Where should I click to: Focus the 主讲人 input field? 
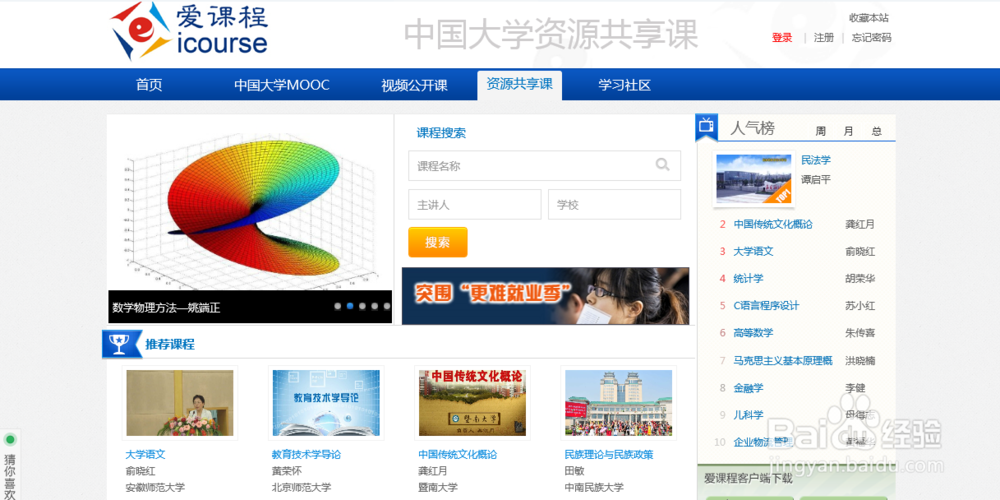pyautogui.click(x=474, y=205)
